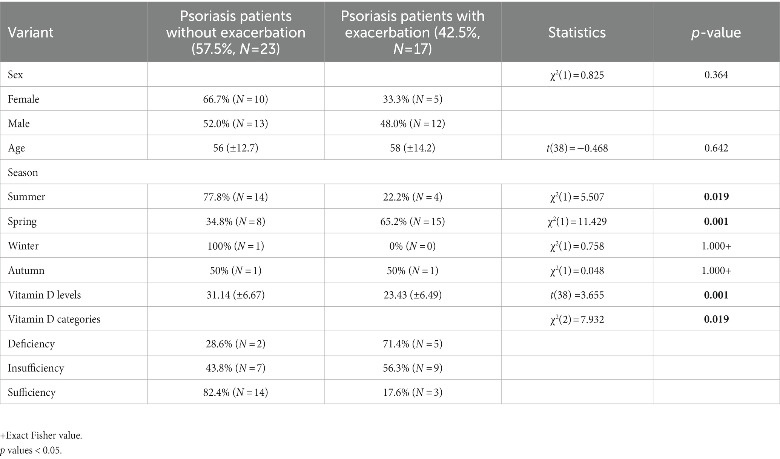Select the "Age" row label
This screenshot has width=780, height=459.
pos(16,148)
